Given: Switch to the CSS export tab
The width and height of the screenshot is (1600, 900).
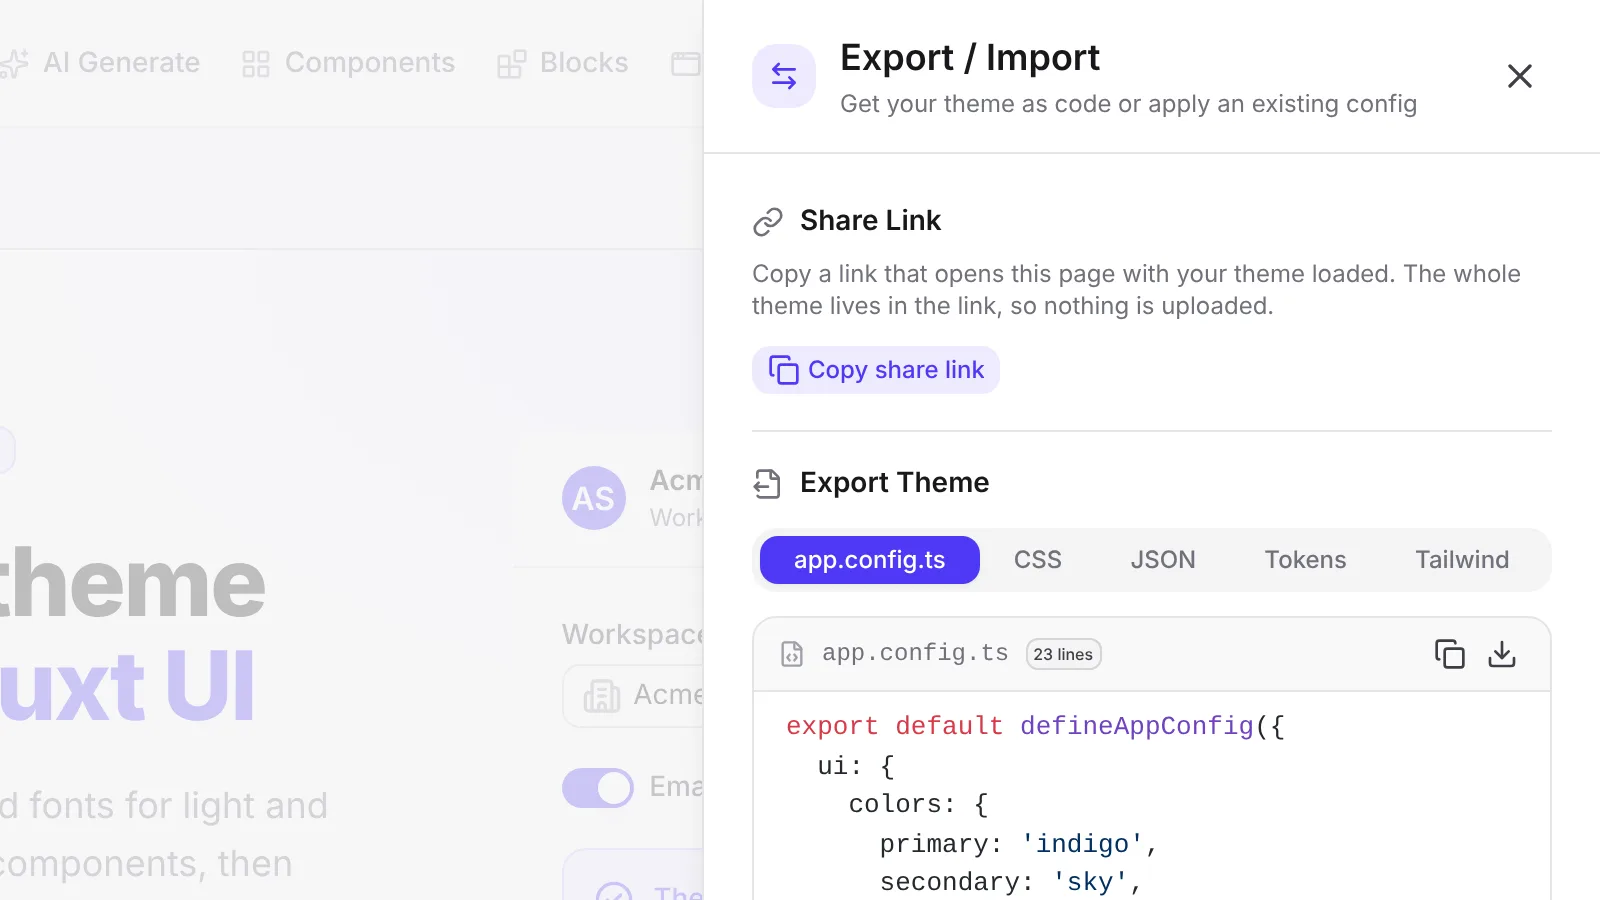Looking at the screenshot, I should coord(1038,560).
